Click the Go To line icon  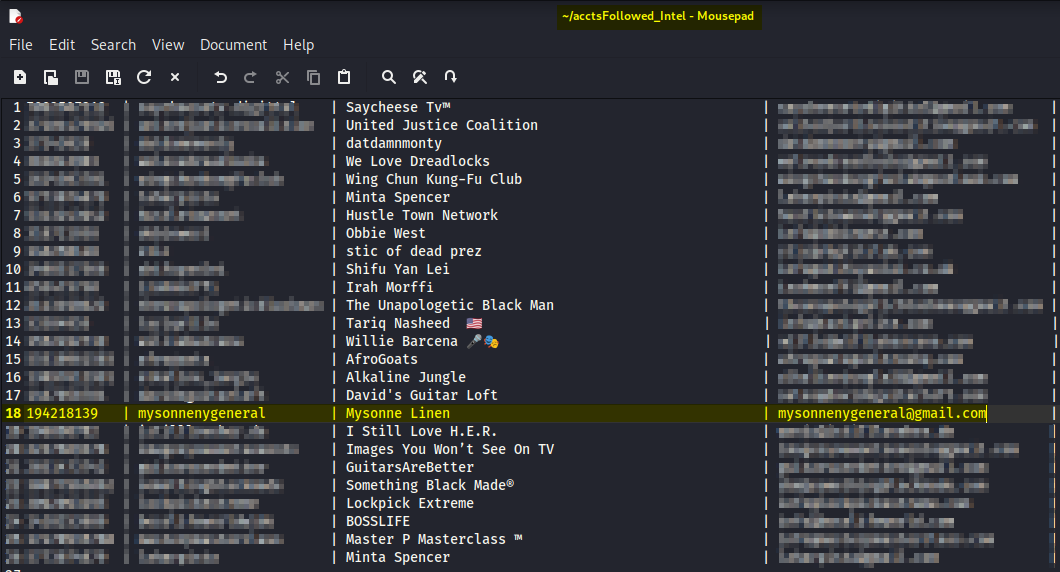click(450, 77)
